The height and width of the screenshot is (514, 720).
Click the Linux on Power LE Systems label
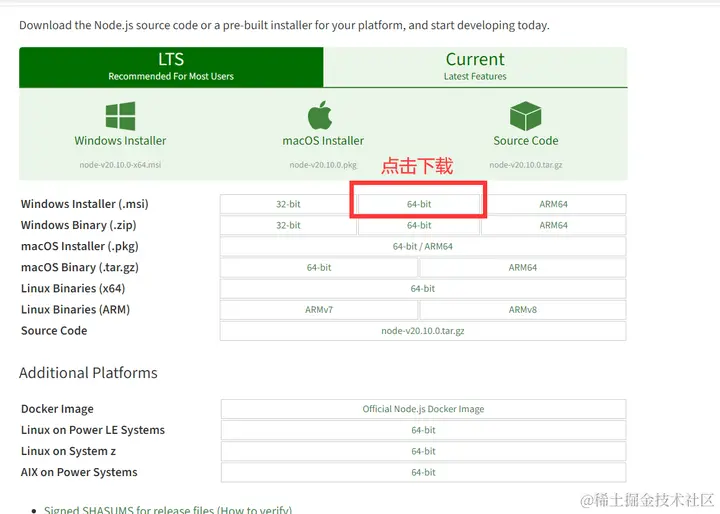click(x=93, y=430)
